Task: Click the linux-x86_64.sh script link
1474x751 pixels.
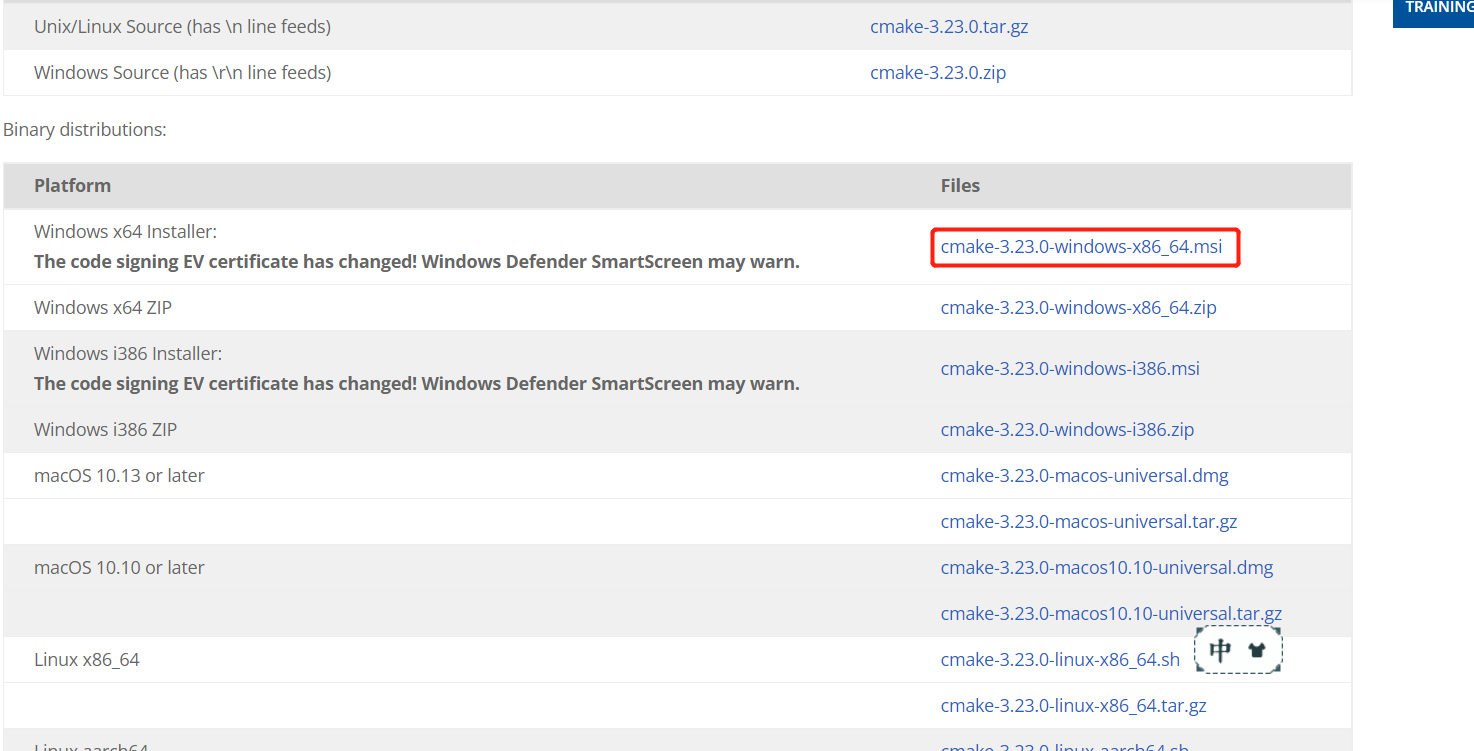Action: point(1060,660)
